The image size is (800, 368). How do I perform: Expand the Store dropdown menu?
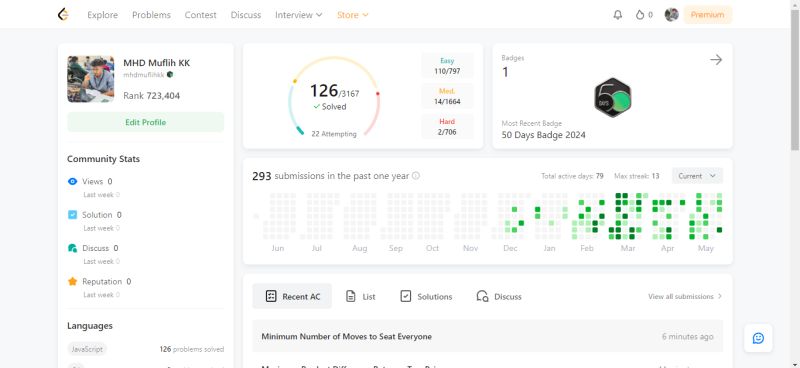353,15
